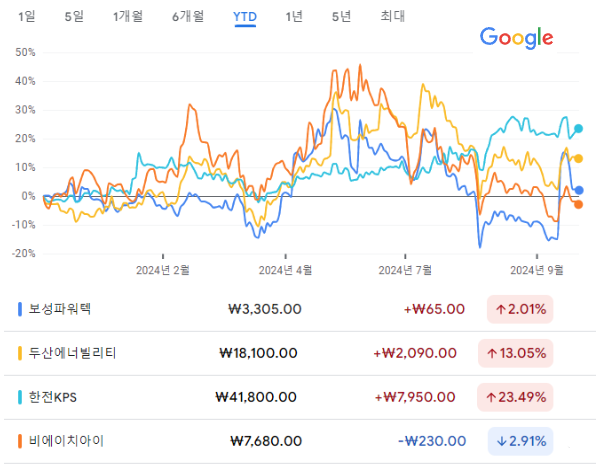Select the 최대 range tab

392,16
